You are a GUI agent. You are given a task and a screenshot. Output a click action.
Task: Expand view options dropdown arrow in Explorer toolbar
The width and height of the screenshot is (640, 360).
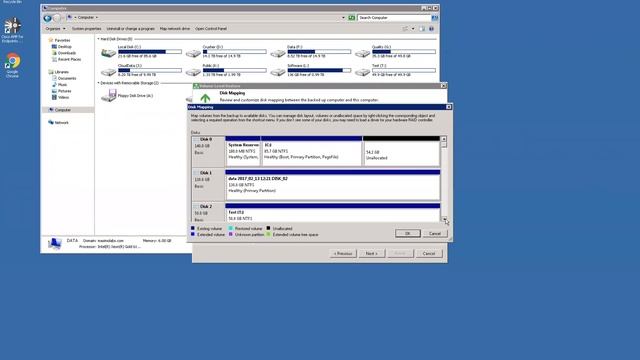[413, 29]
